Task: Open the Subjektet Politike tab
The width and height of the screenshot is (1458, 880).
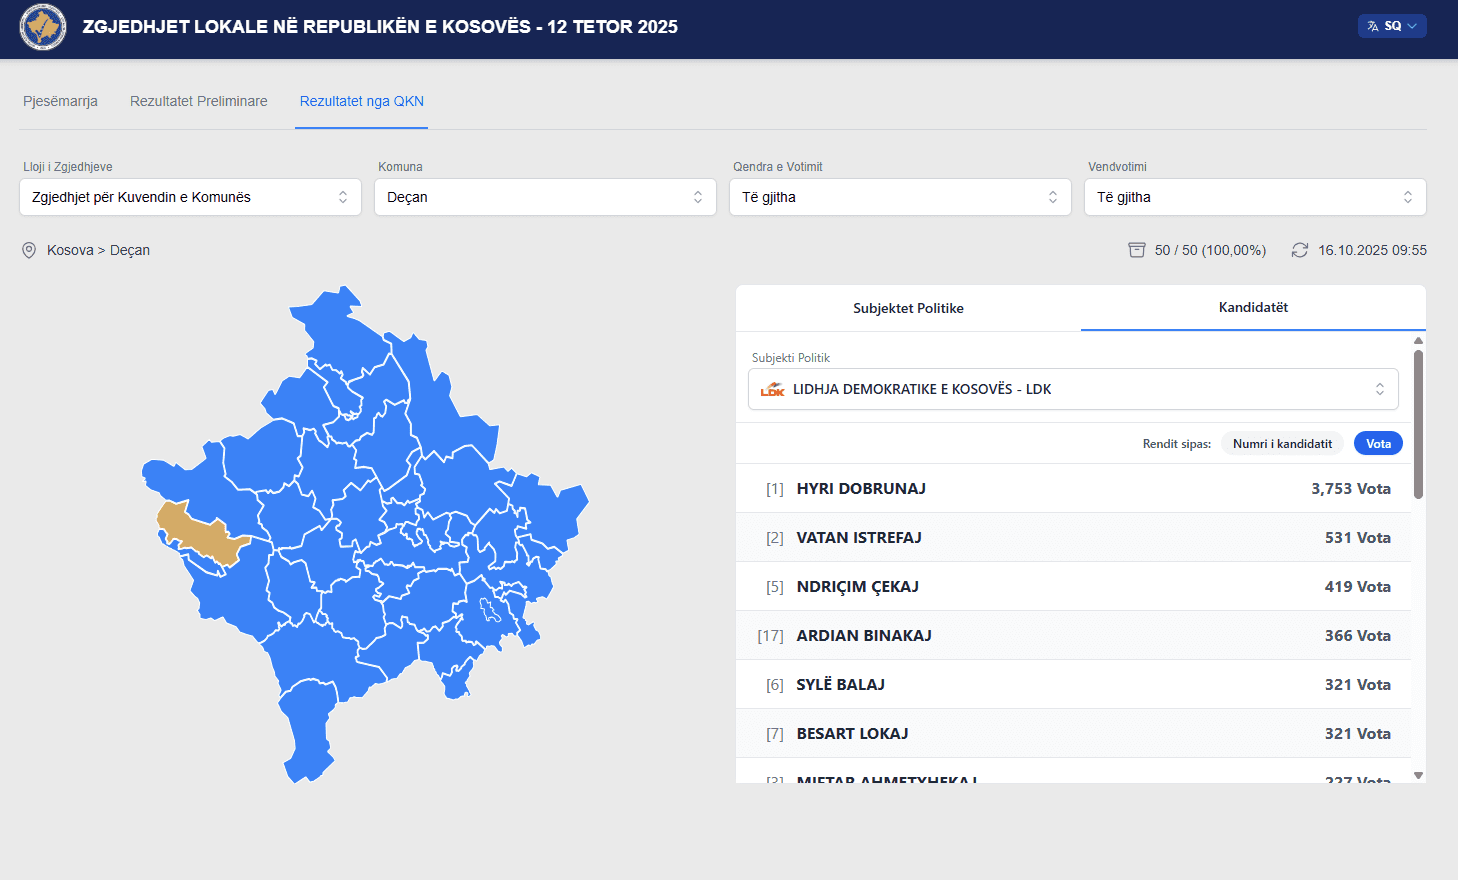Action: click(x=908, y=308)
